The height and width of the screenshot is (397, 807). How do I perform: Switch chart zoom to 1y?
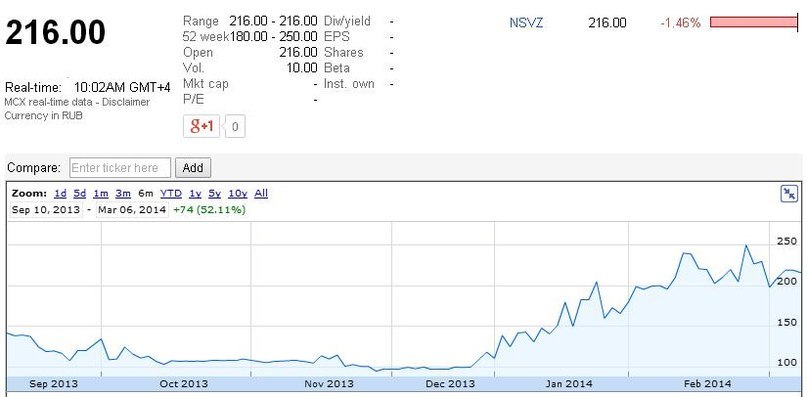195,194
